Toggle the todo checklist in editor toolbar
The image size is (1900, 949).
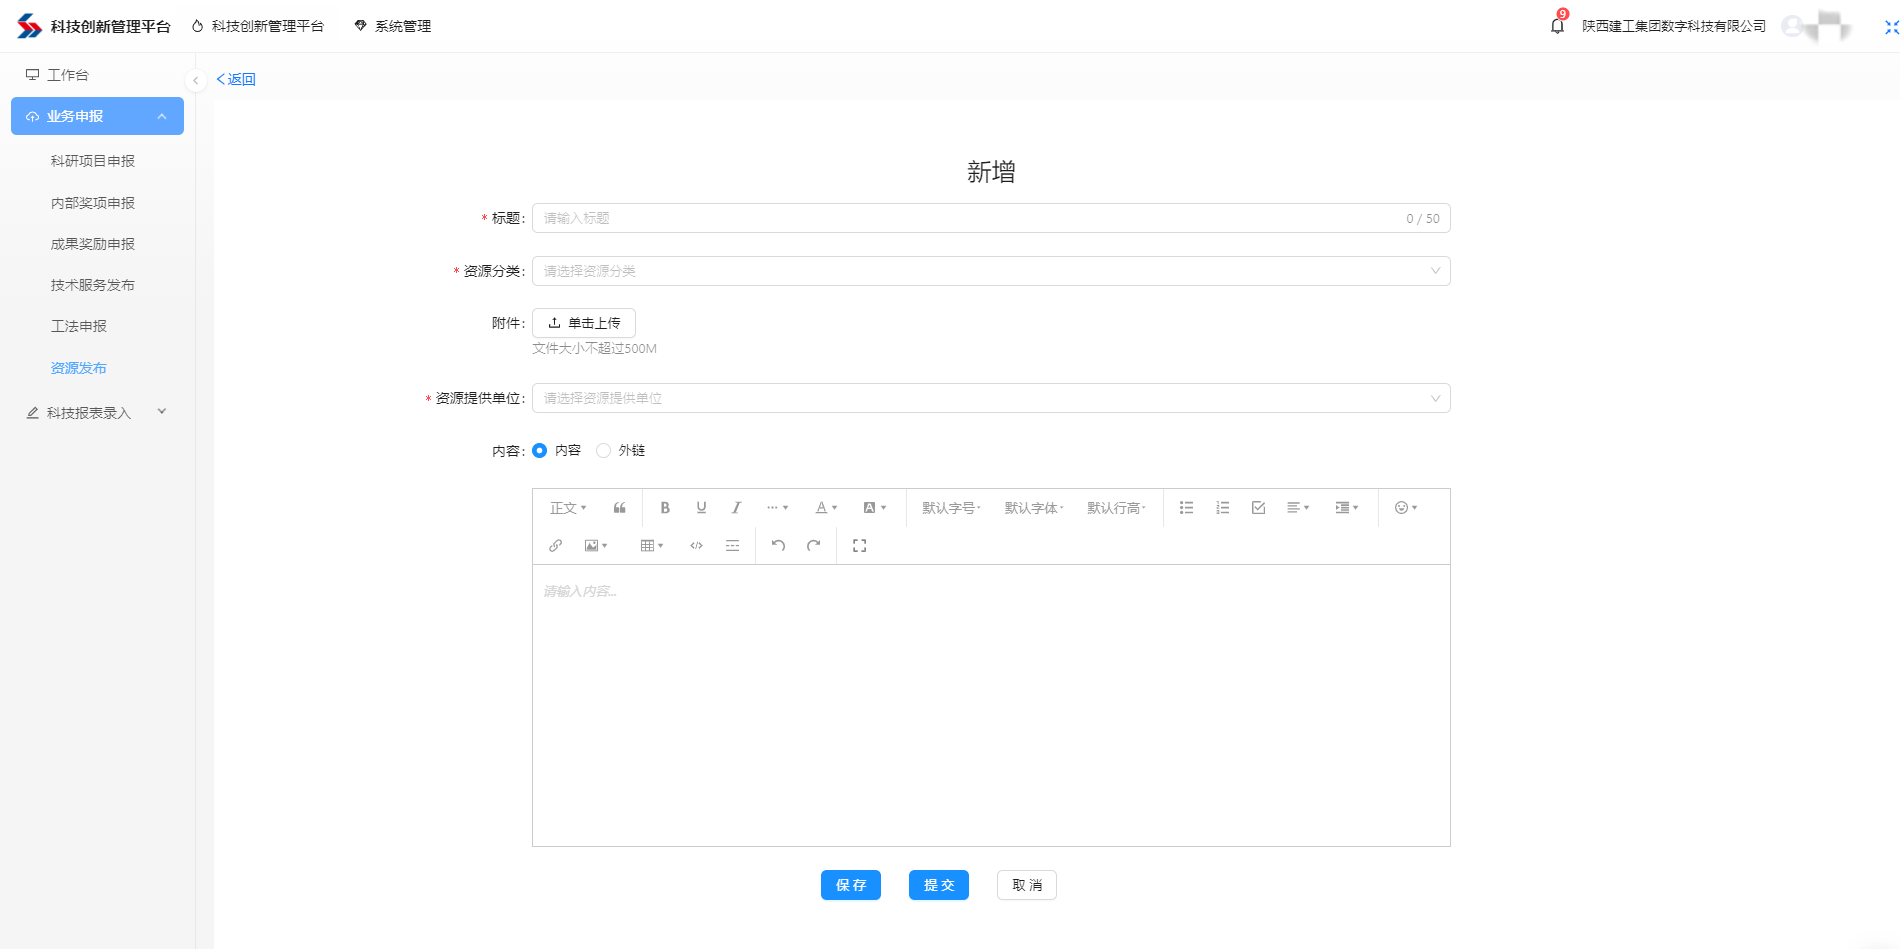point(1258,508)
